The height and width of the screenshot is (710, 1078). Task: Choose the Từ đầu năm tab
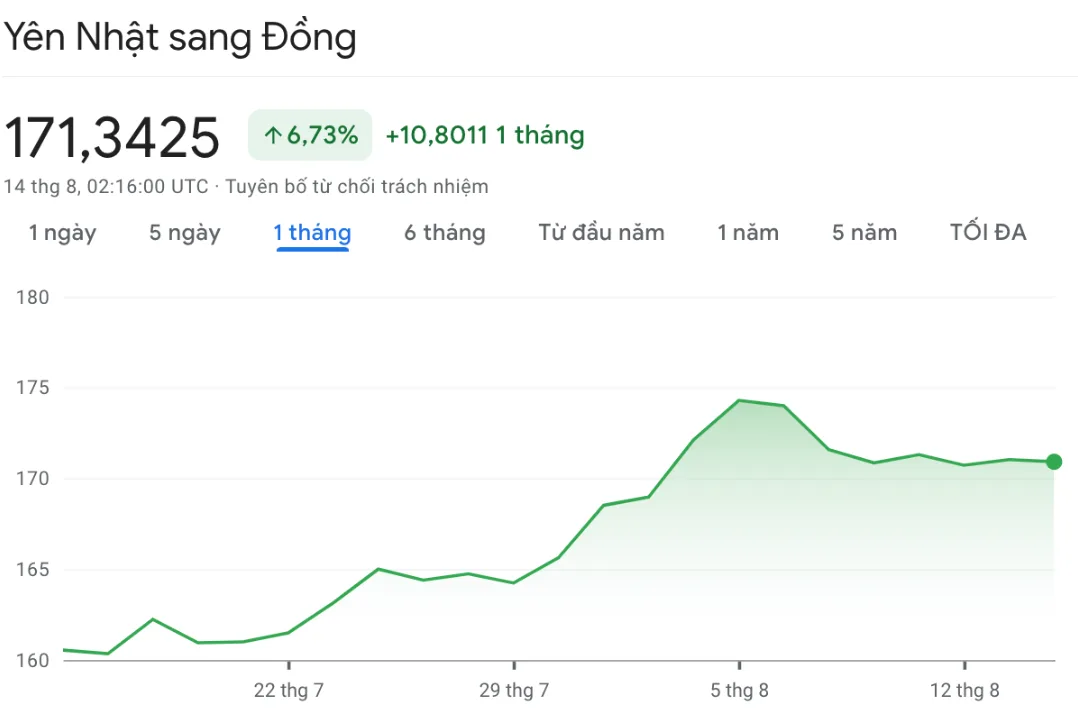[602, 233]
